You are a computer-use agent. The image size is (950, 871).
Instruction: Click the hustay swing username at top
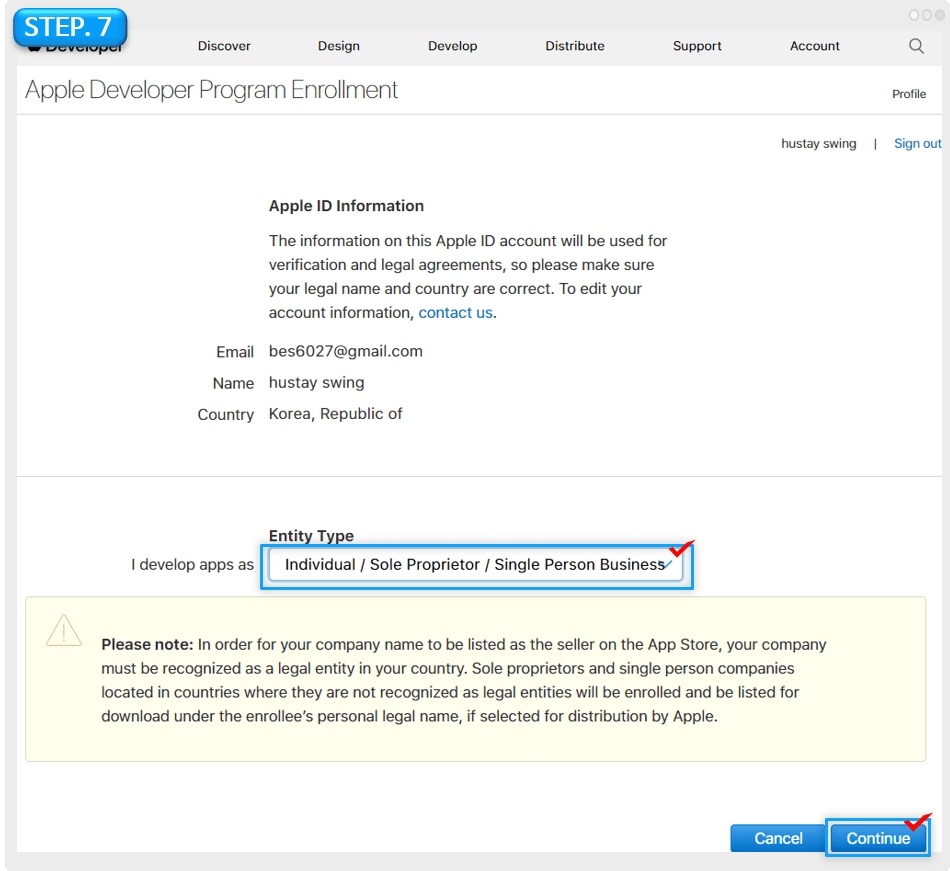click(818, 144)
